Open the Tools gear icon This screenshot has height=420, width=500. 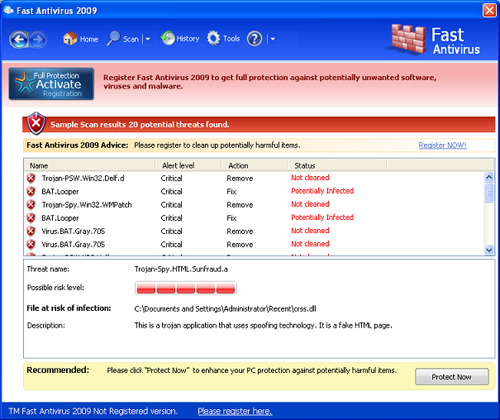(213, 38)
